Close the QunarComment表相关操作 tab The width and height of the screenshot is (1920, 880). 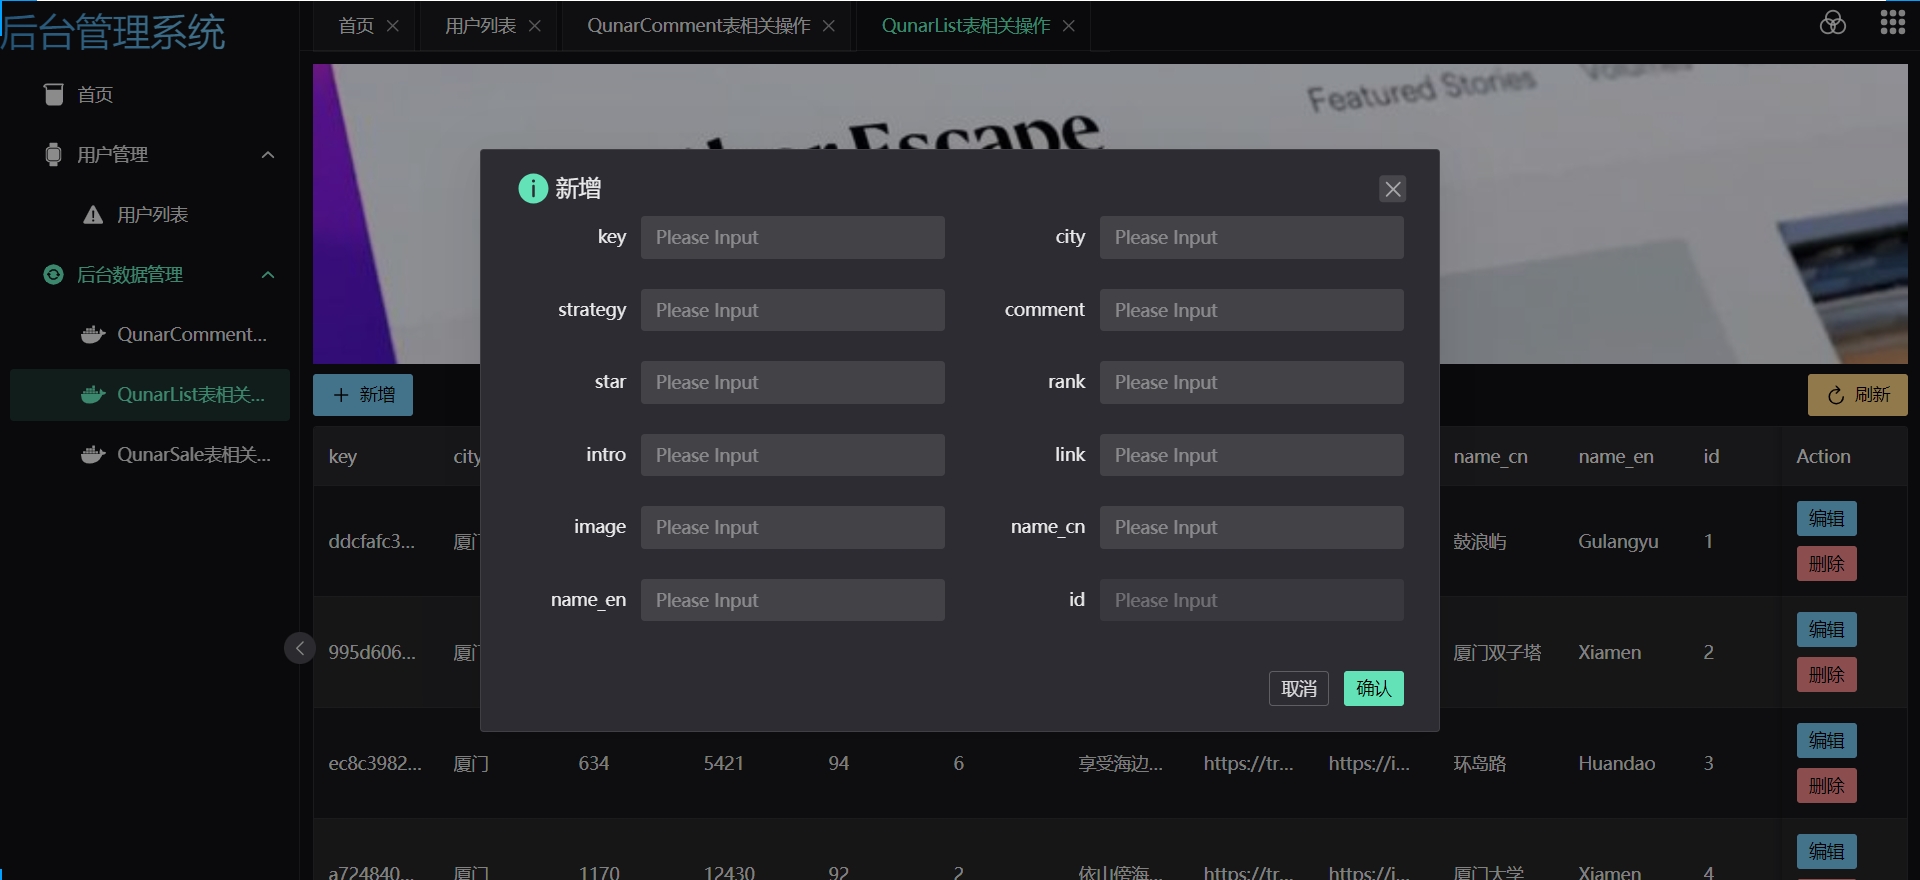pos(829,26)
